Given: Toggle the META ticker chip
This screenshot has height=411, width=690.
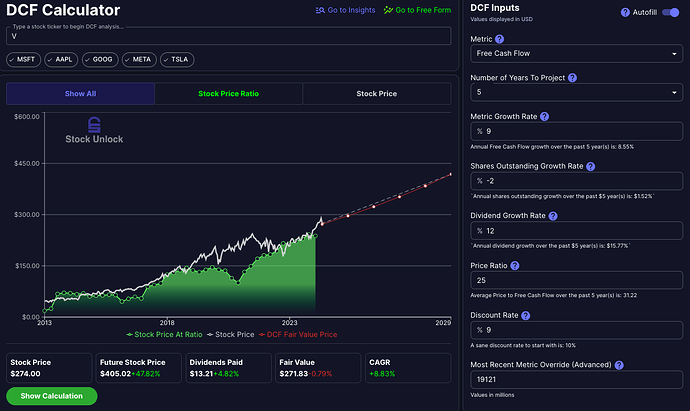Looking at the screenshot, I should coord(139,59).
